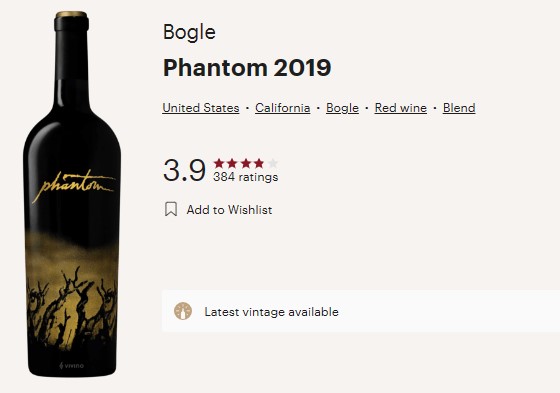Open the California region link
This screenshot has width=560, height=393.
point(282,108)
